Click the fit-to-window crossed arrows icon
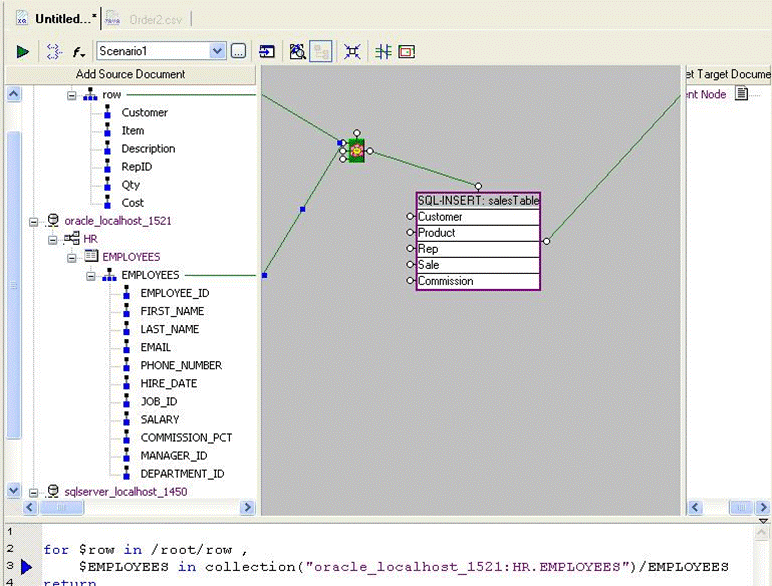772x586 pixels. [352, 51]
